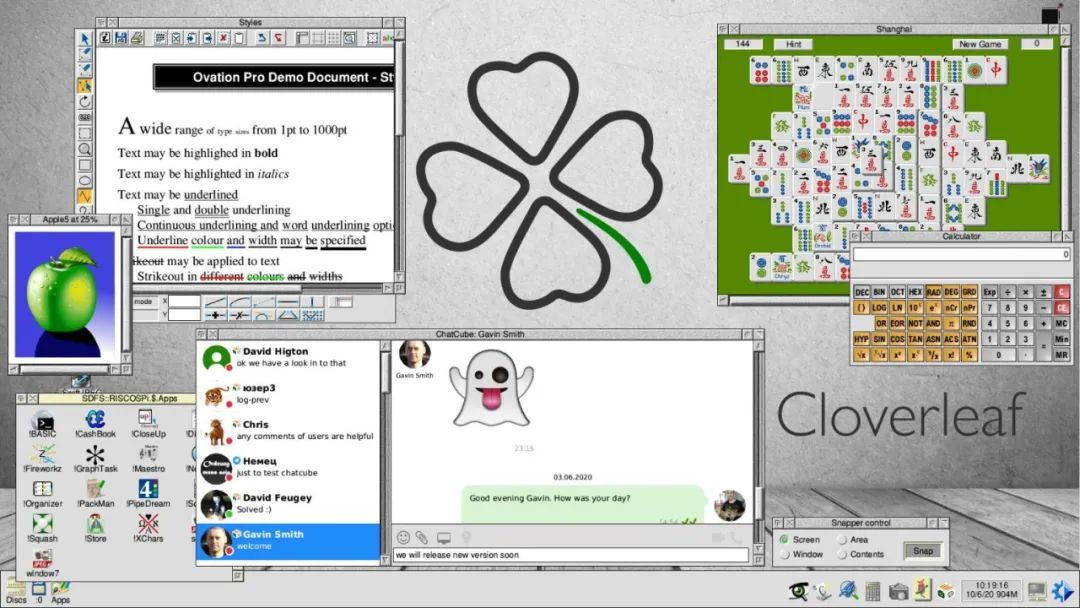
Task: Click the MR memory recall key on calculator
Action: pyautogui.click(x=1061, y=355)
